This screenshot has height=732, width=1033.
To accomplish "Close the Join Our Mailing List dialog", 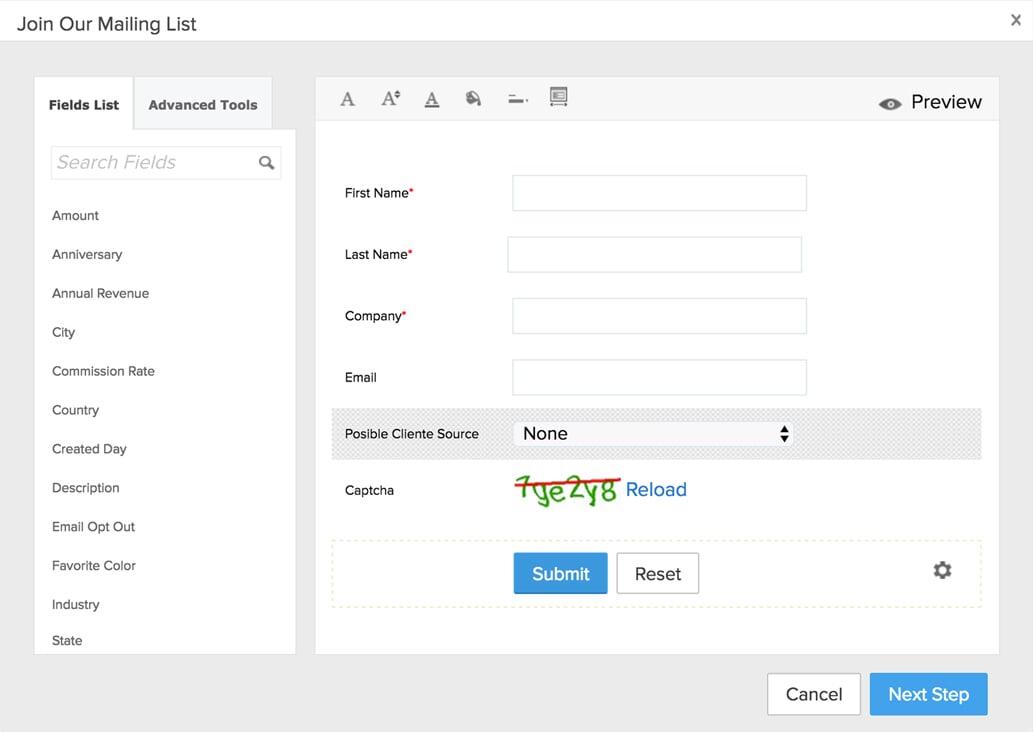I will [1016, 19].
